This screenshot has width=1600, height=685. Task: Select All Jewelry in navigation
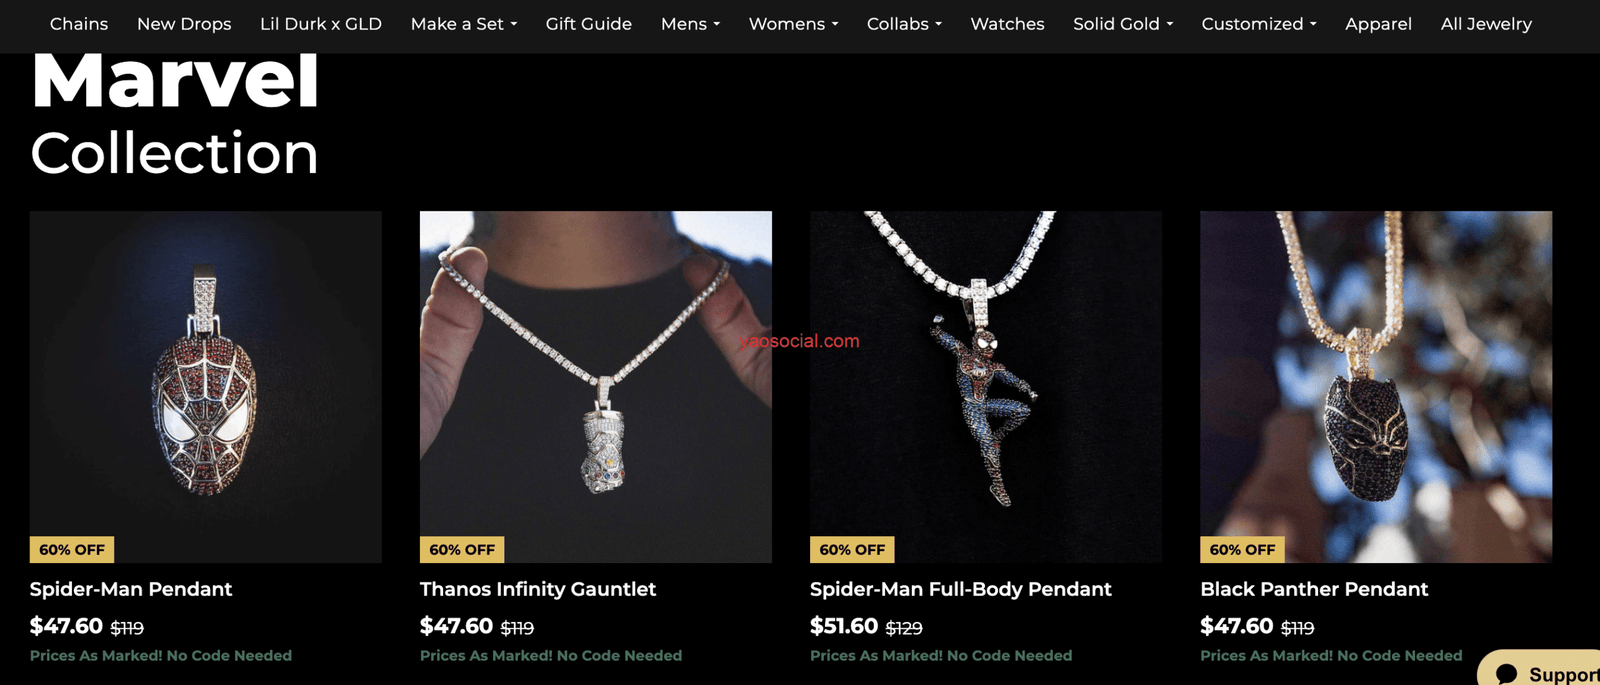click(1486, 24)
